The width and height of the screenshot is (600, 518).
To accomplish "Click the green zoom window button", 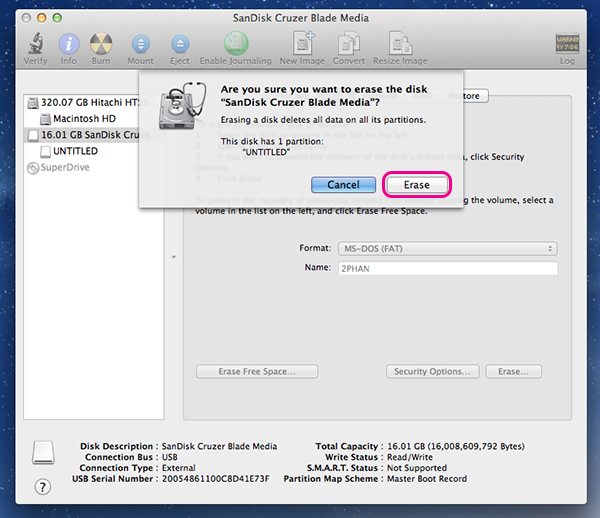I will click(57, 18).
